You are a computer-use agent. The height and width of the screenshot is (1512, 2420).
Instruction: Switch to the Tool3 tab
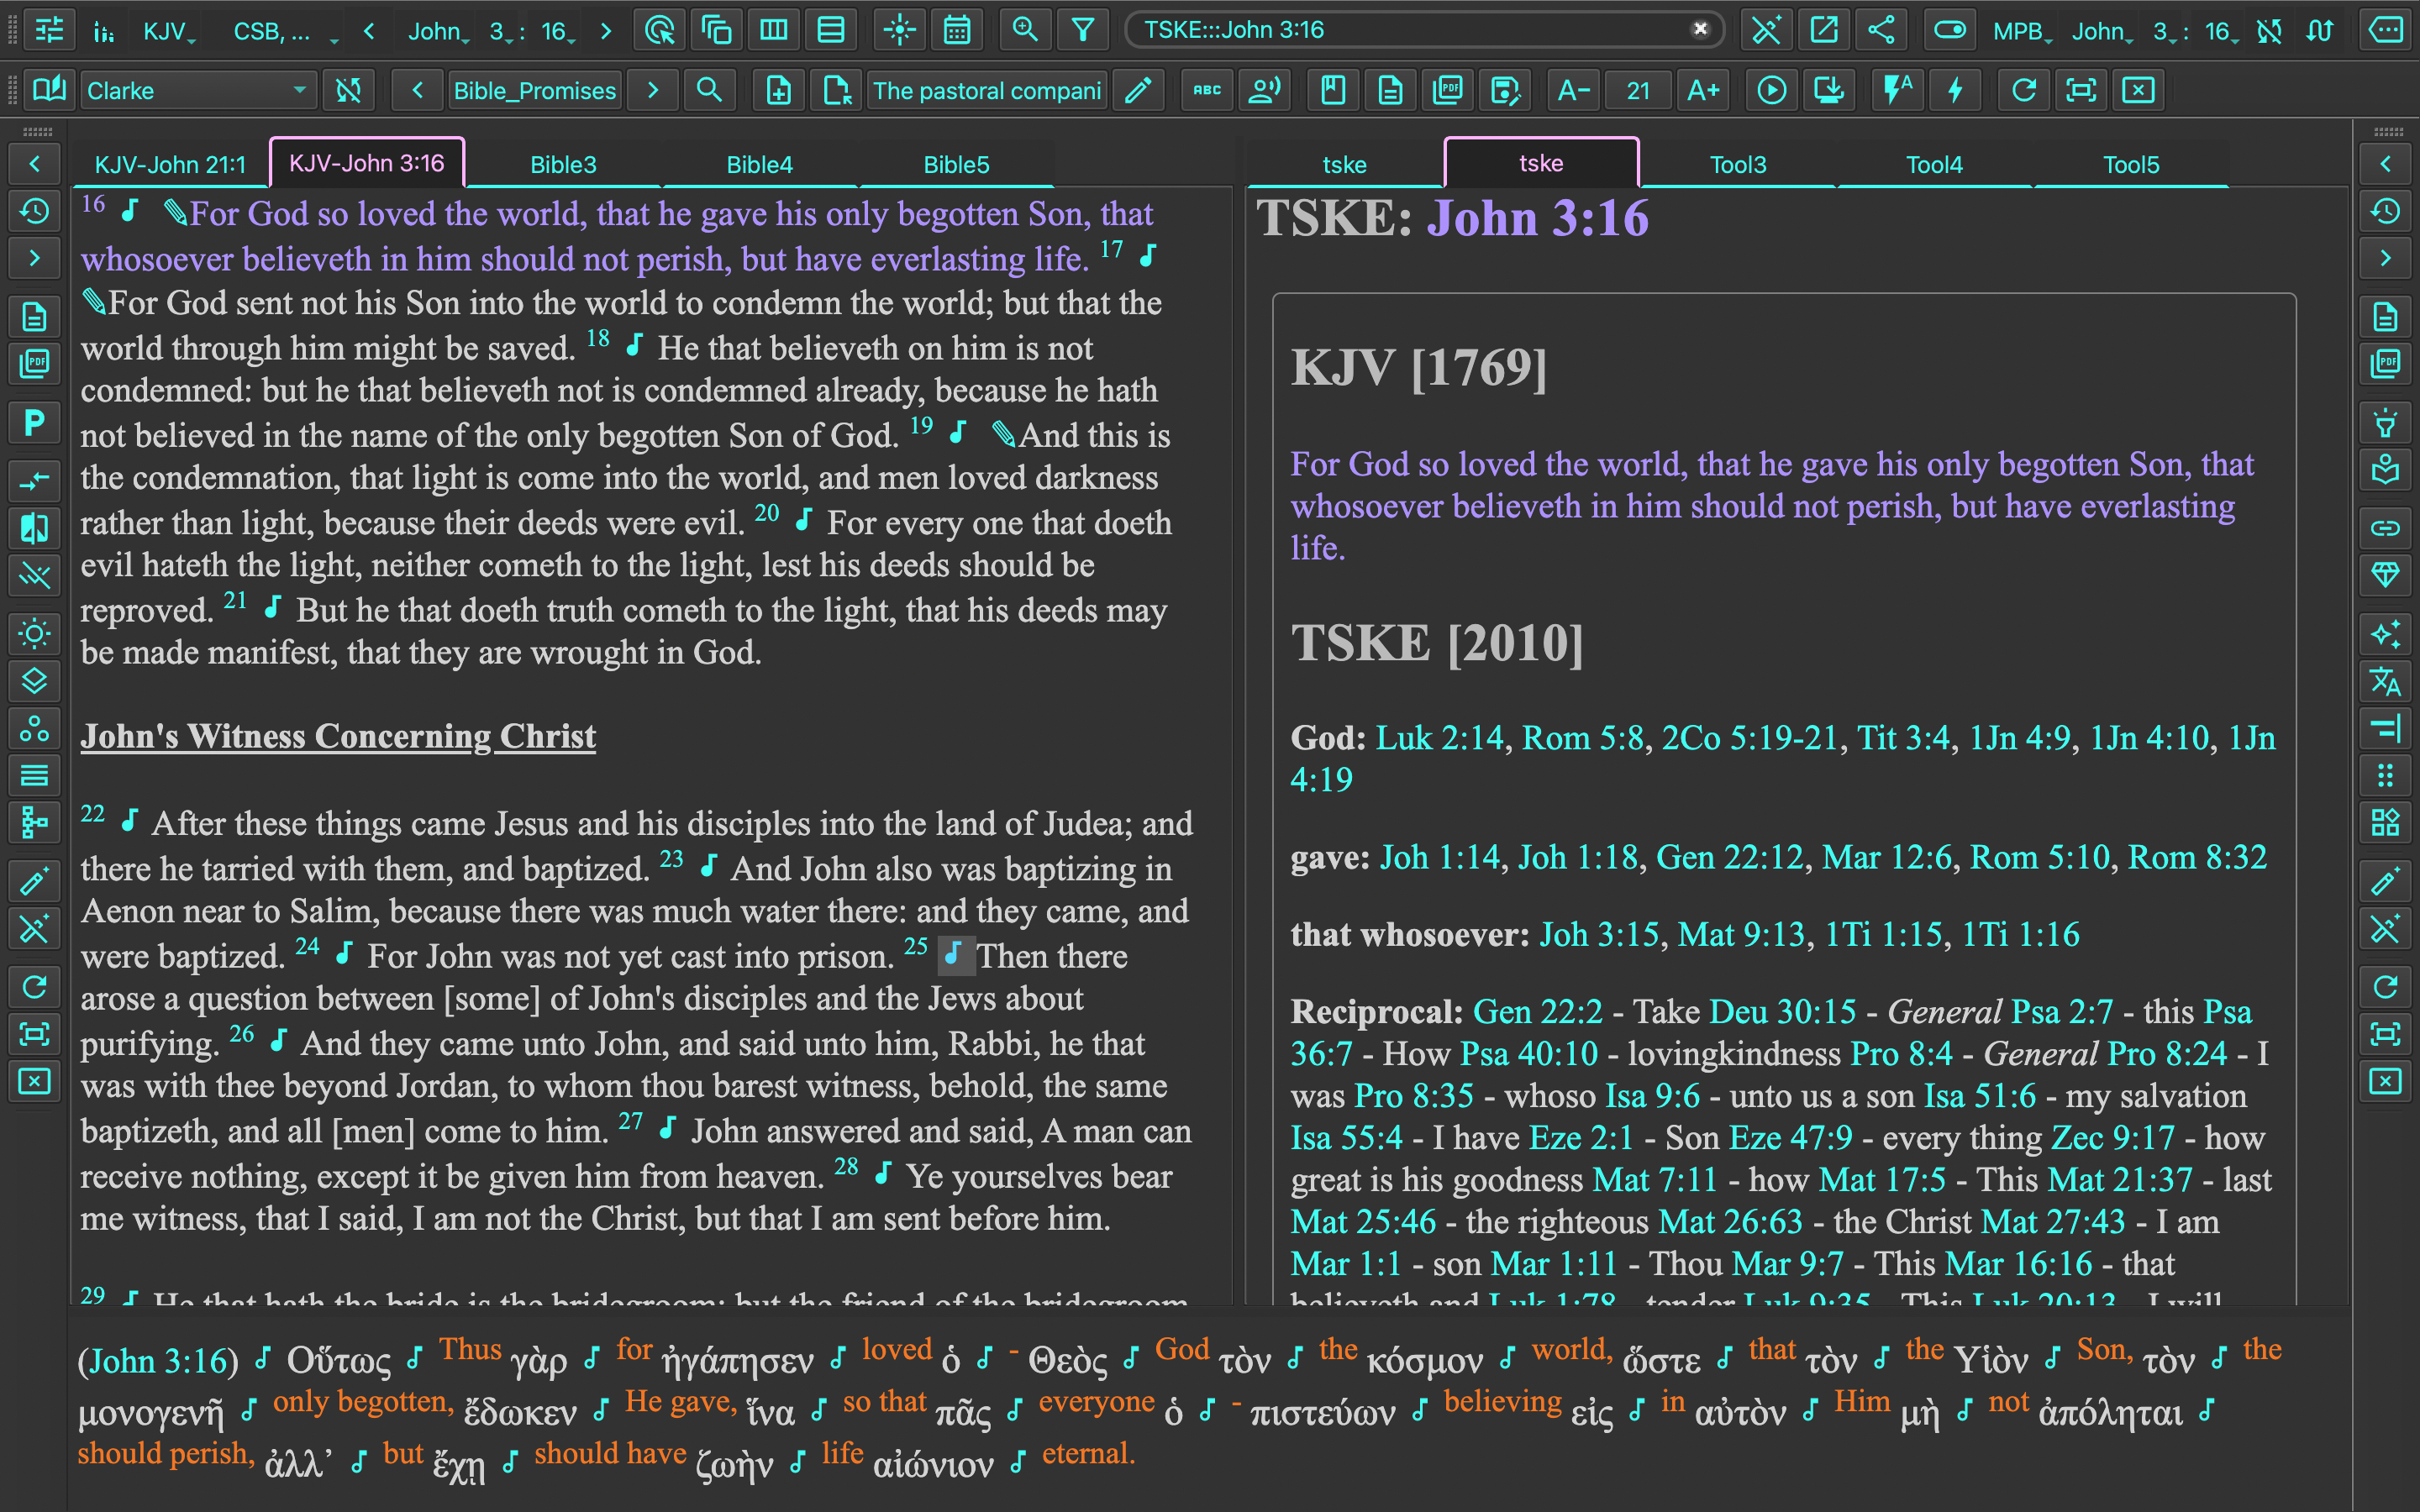tap(1738, 164)
